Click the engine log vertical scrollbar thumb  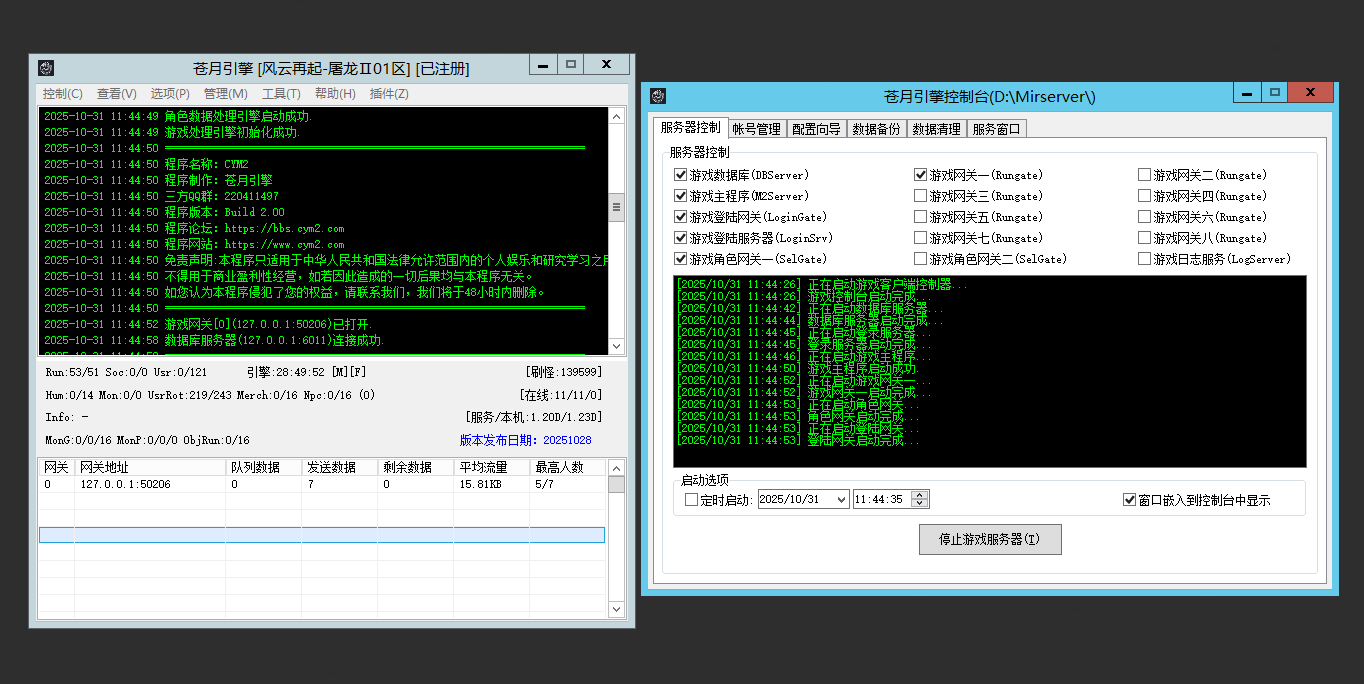click(616, 208)
